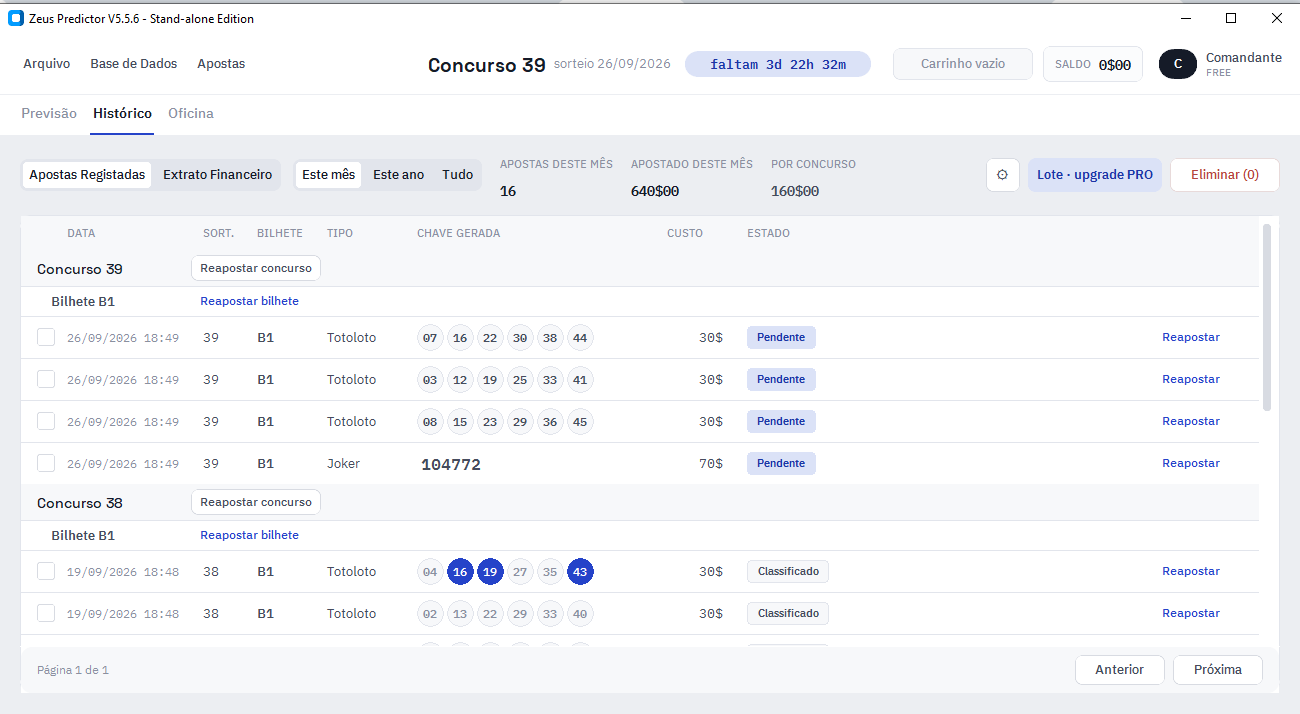Click highlighted ball 43 in Concurso 38
This screenshot has width=1300, height=714.
click(580, 572)
